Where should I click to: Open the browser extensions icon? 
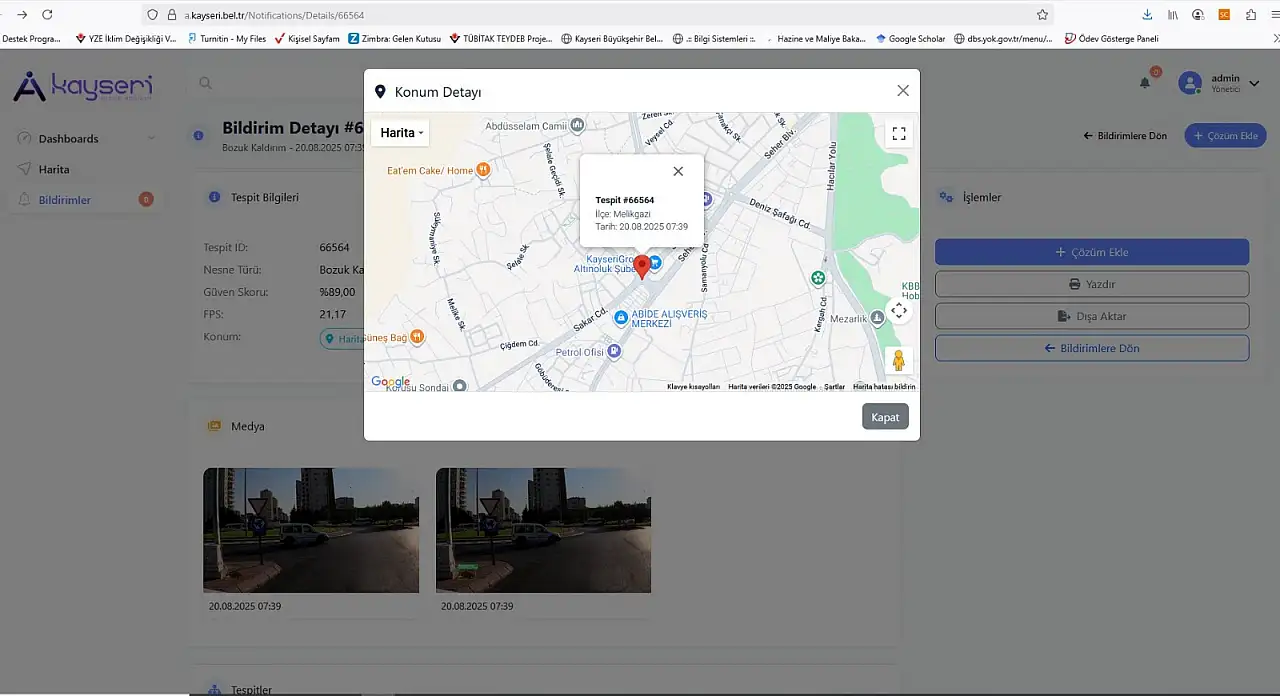point(1251,15)
